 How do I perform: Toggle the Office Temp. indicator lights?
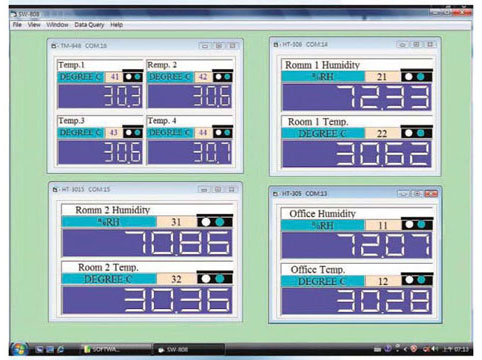[417, 281]
